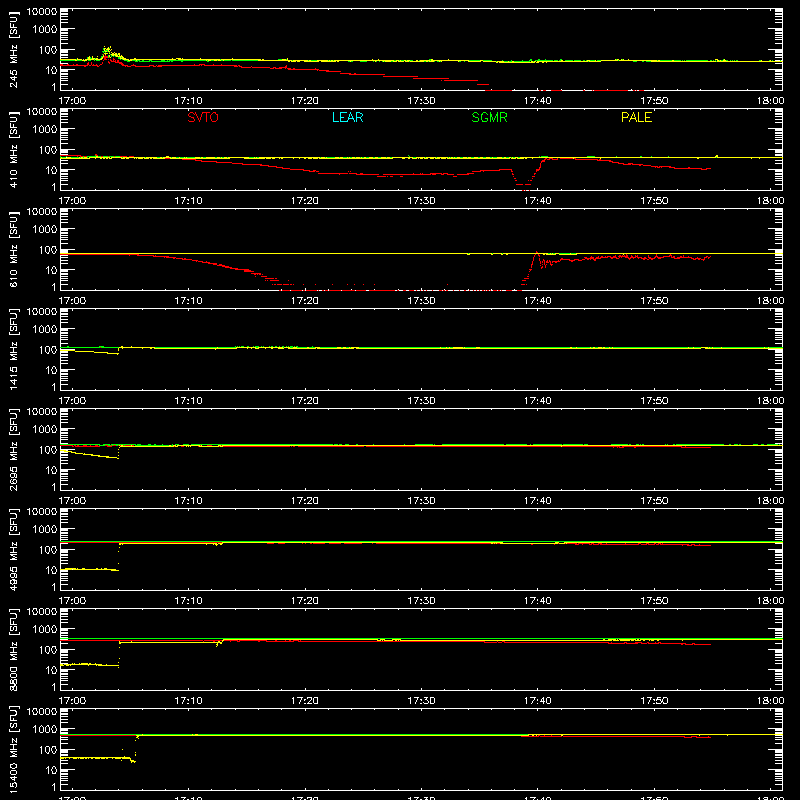Click the 410 MHz [SFU] axis title

(13, 149)
